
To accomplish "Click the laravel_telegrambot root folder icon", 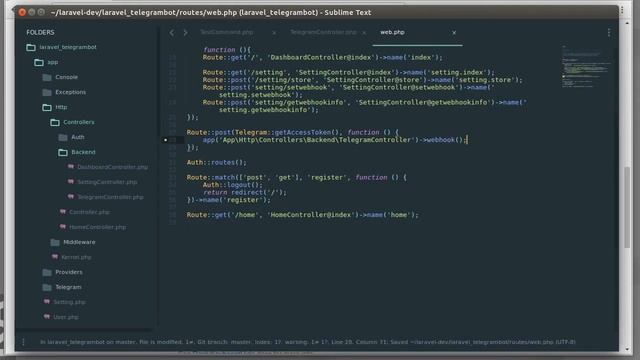I will coord(31,47).
